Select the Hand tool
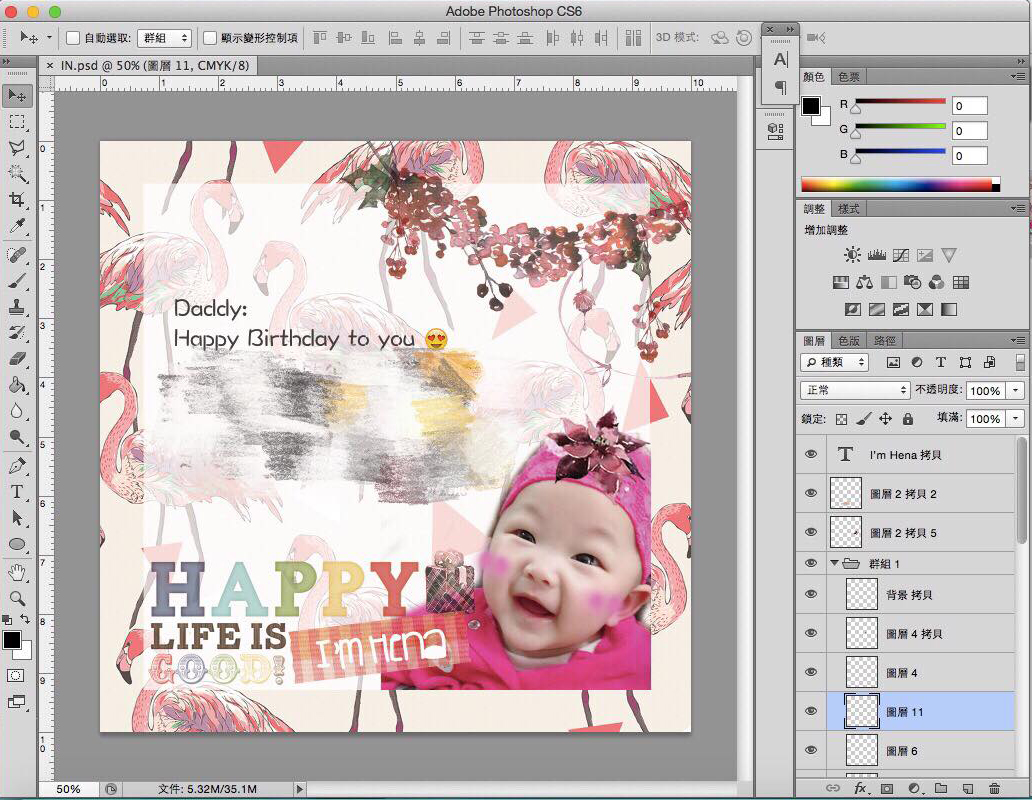This screenshot has width=1032, height=800. [17, 572]
